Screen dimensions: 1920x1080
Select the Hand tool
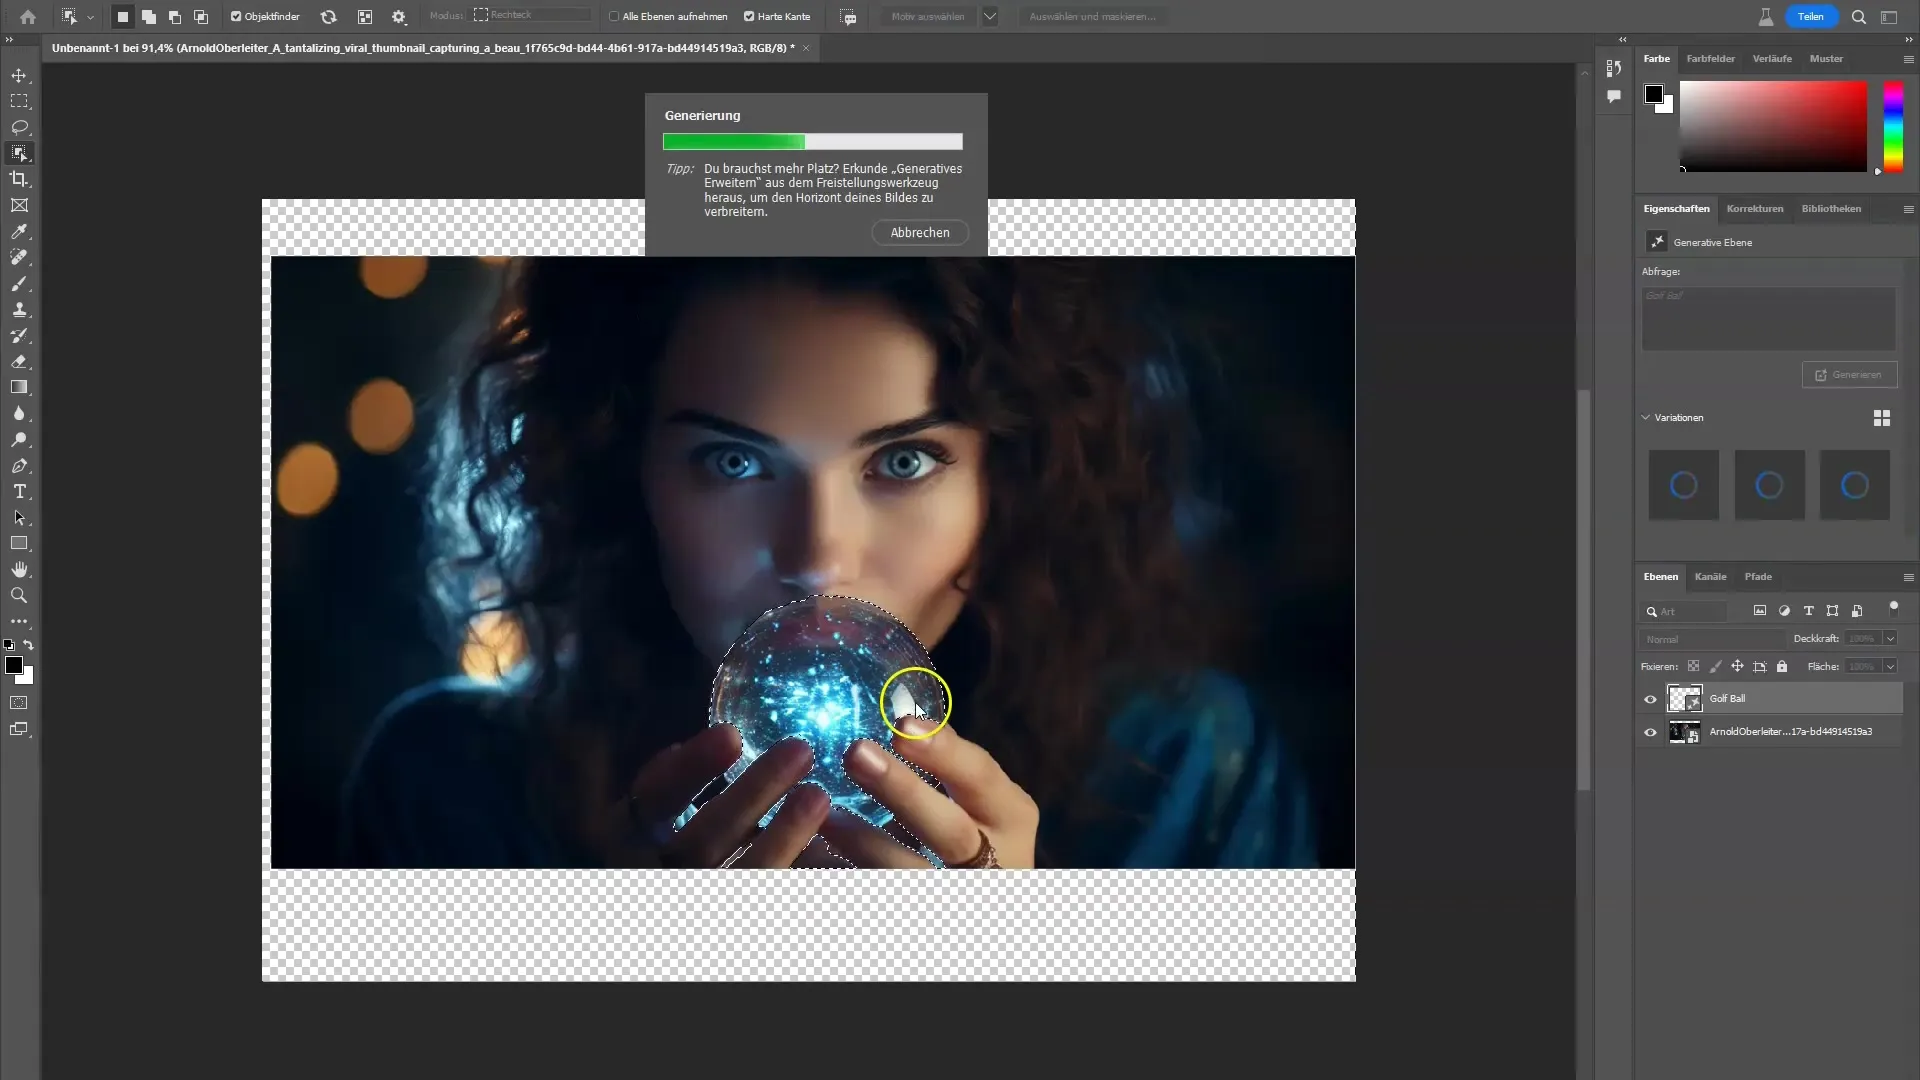[x=19, y=570]
